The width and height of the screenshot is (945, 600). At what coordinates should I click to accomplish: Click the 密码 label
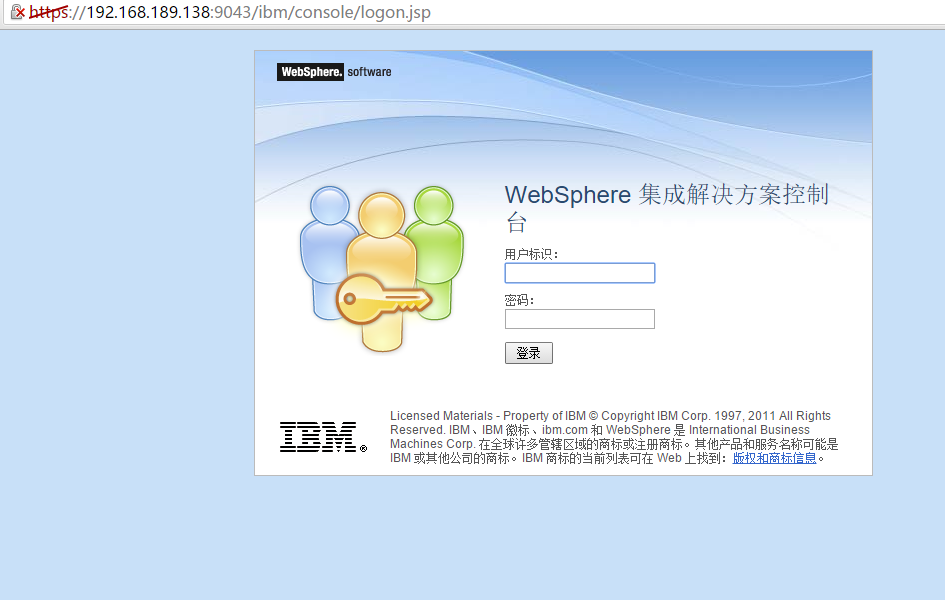click(x=519, y=300)
